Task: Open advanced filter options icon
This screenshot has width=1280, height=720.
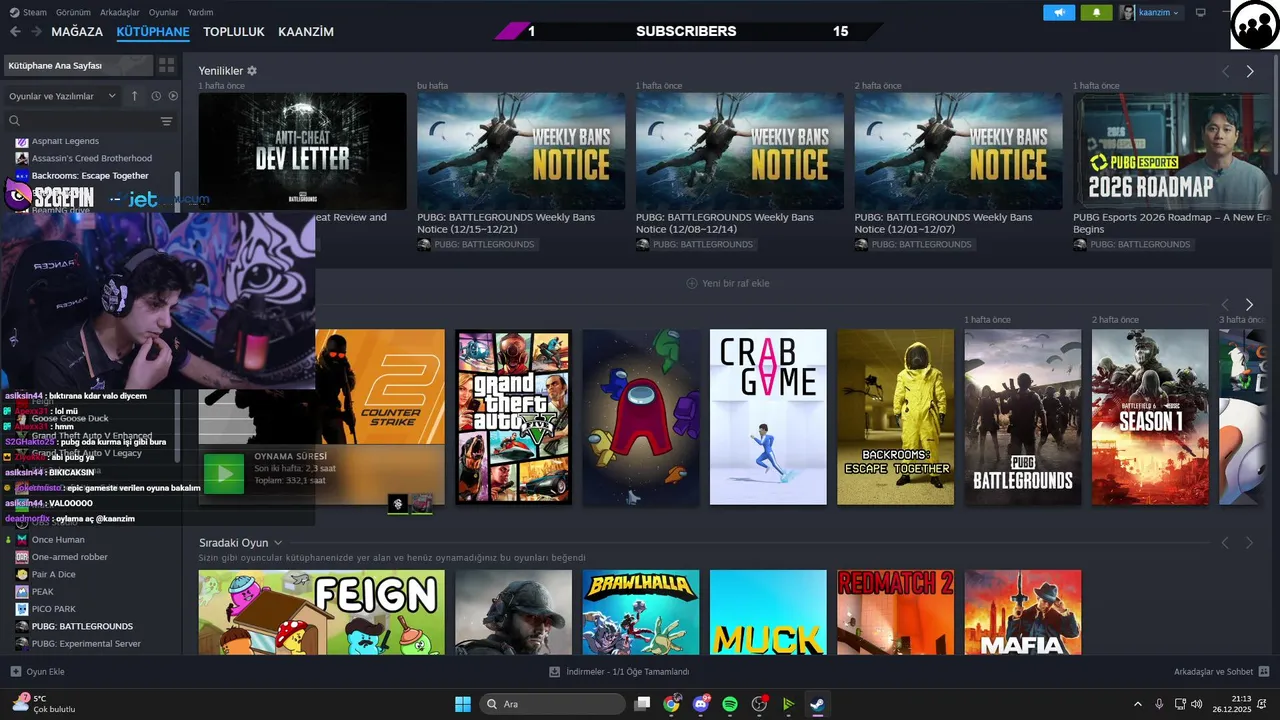Action: (166, 121)
